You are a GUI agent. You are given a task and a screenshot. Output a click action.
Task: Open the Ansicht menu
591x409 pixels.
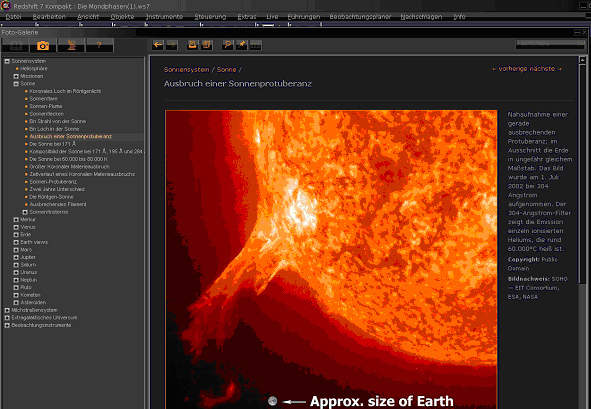88,17
